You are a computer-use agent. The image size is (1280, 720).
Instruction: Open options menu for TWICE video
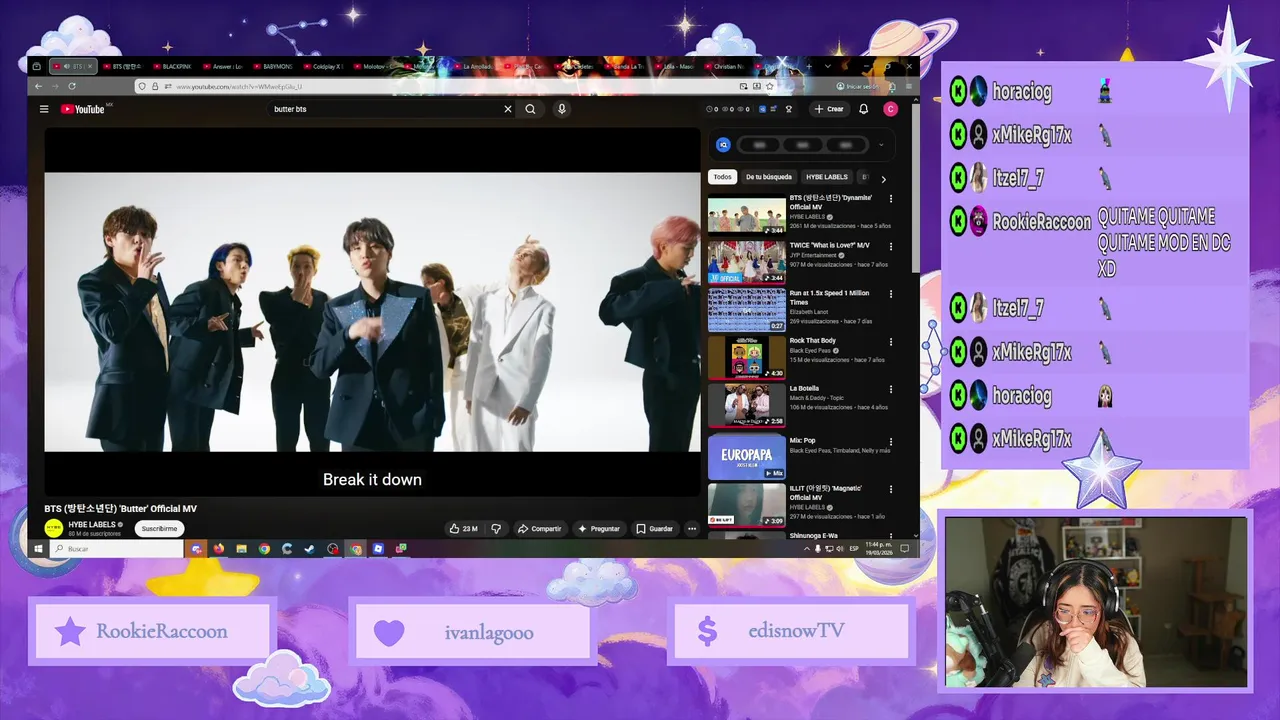coord(891,246)
